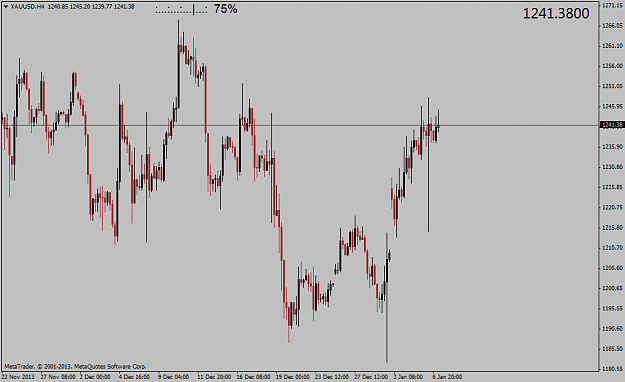The image size is (625, 382).
Task: Click the 6 Jan 20:00 time label
Action: [x=448, y=377]
